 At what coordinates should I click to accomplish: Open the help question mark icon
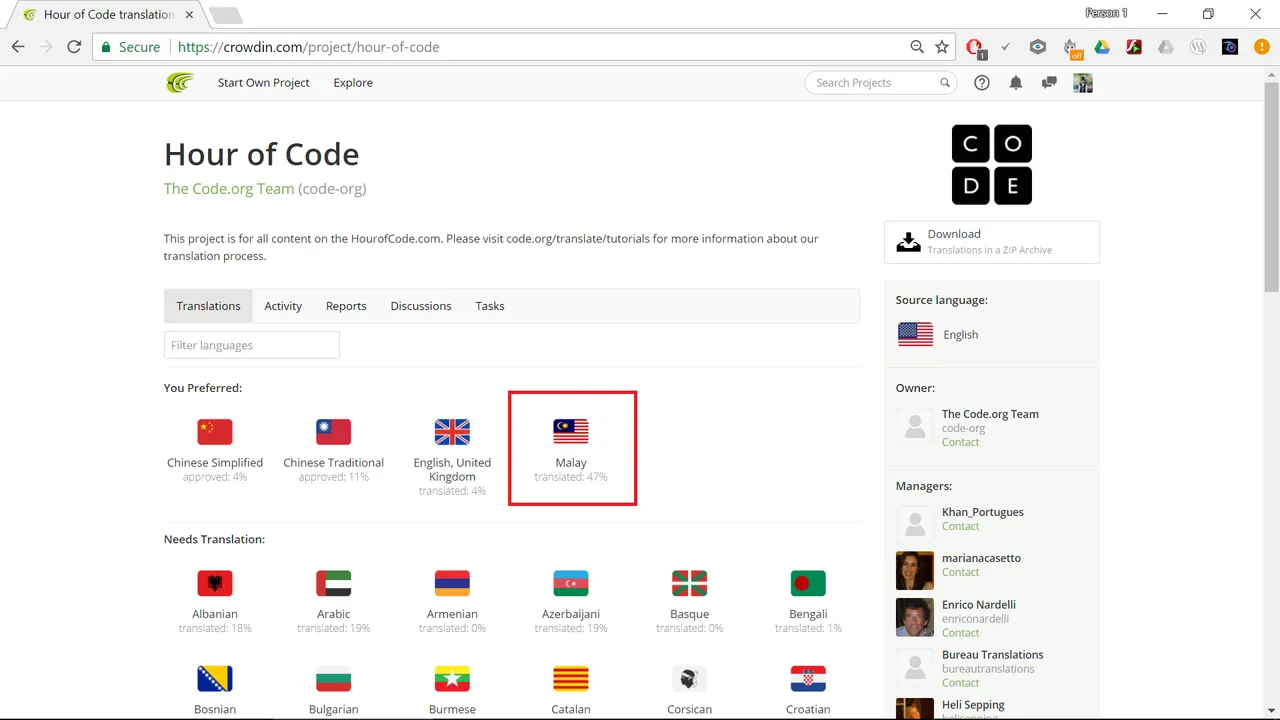(982, 83)
